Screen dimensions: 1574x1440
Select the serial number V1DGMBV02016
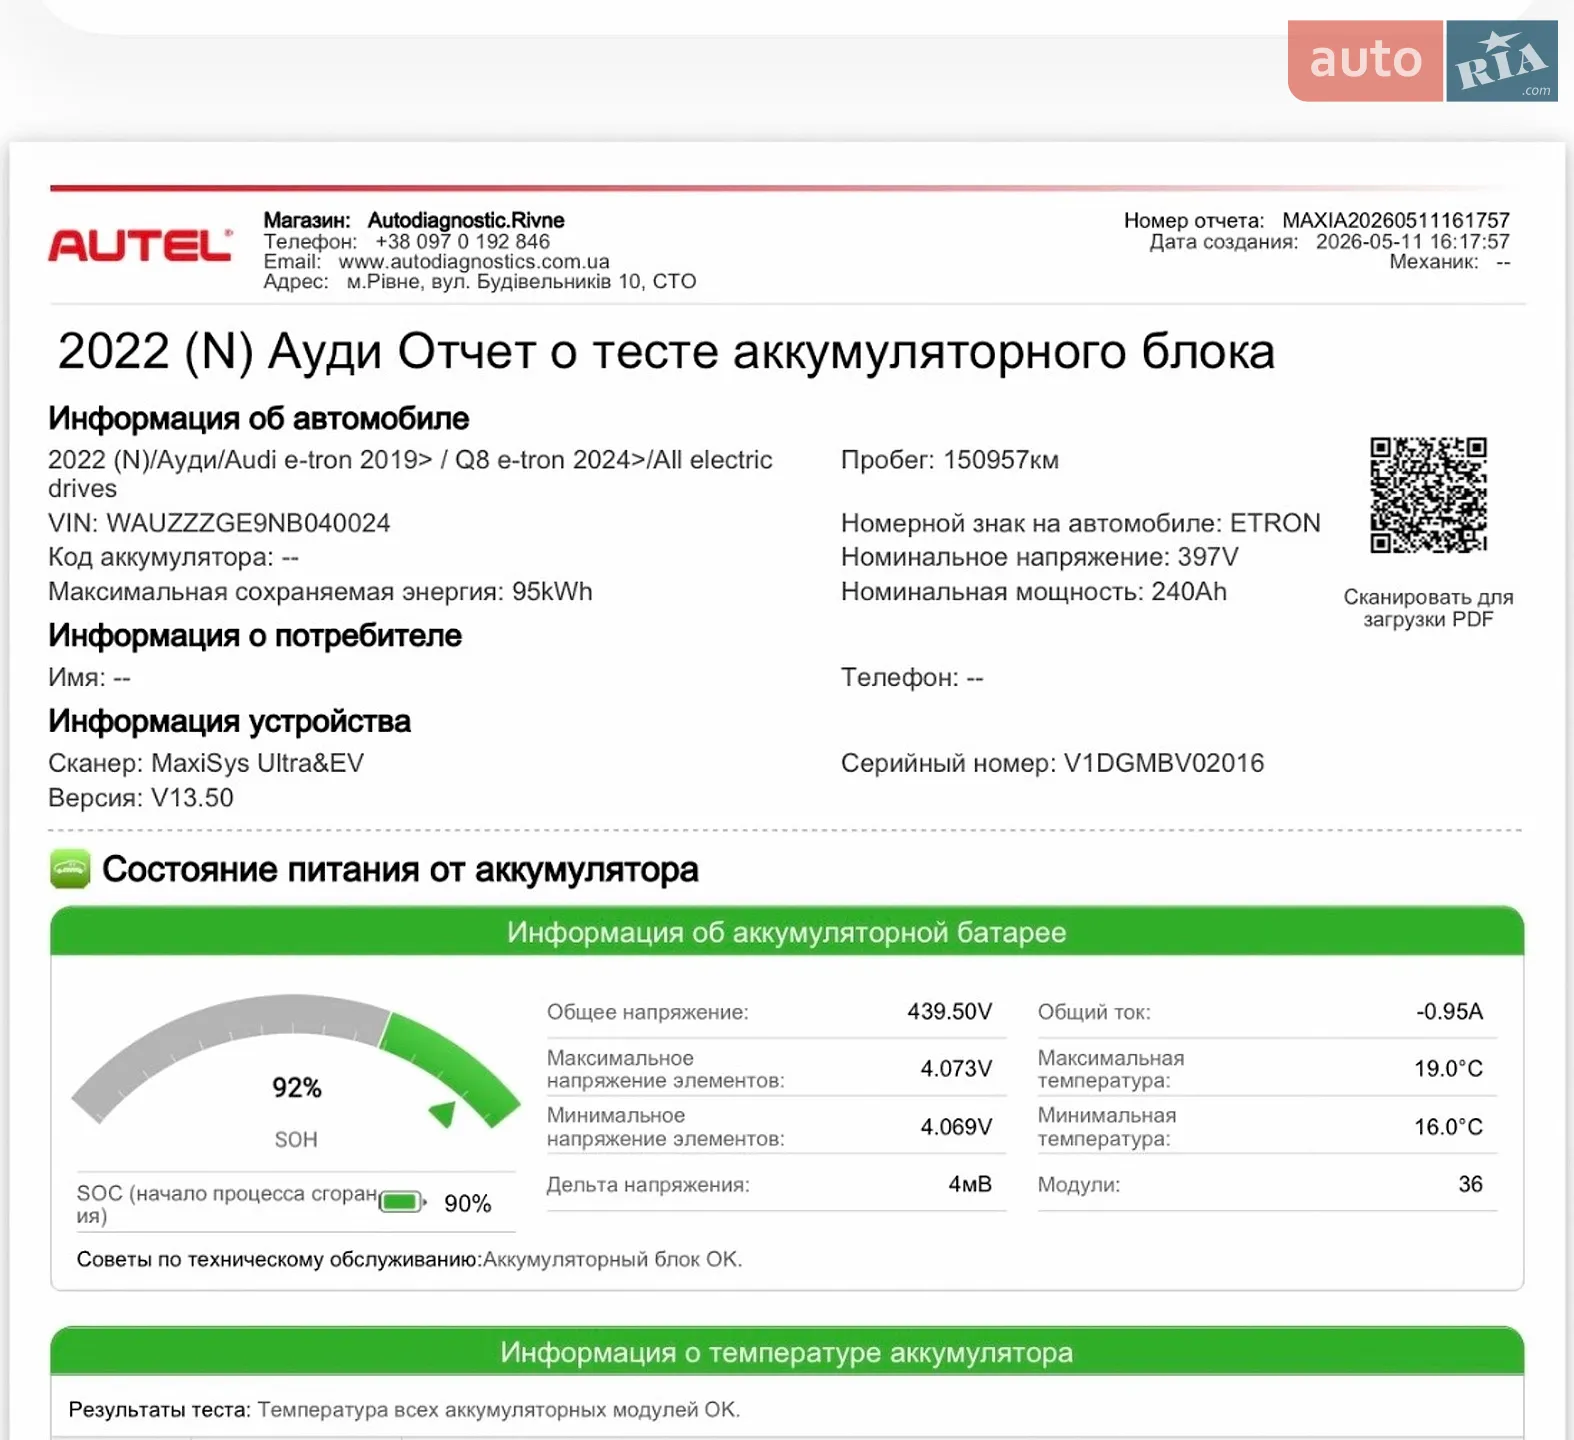pyautogui.click(x=1164, y=763)
